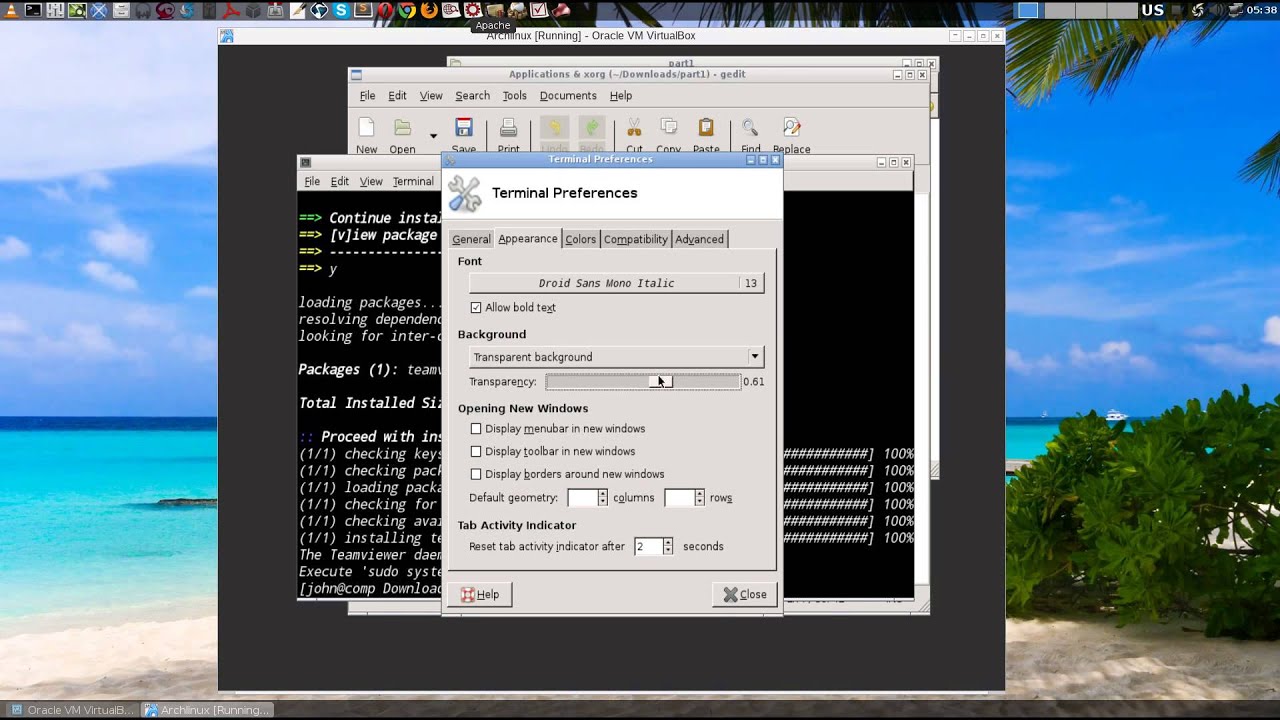Click the Close button in Terminal Preferences
Viewport: 1280px width, 720px height.
pos(745,594)
